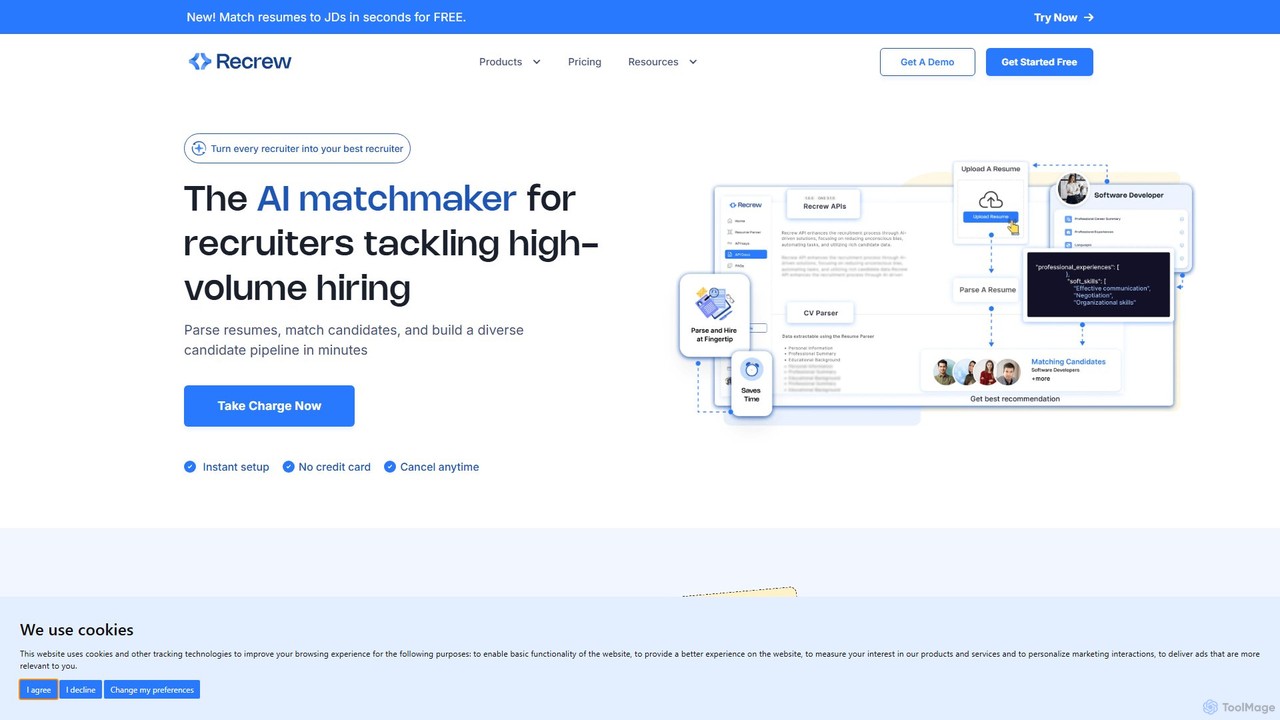Click the check icon beside Cancel anytime

(390, 467)
